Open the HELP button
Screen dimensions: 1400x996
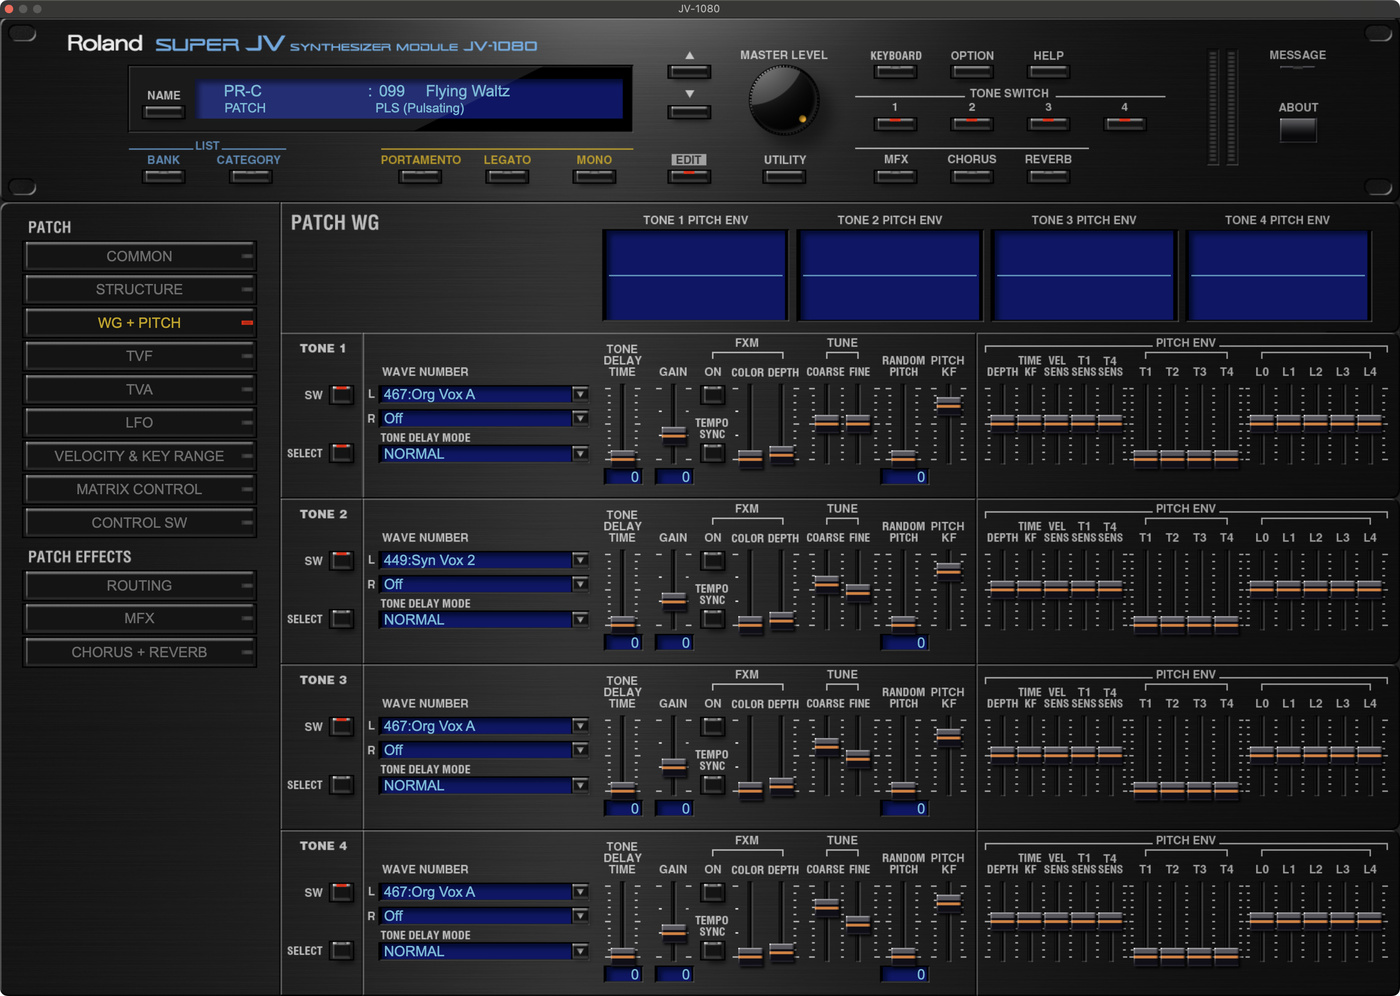[x=1048, y=72]
